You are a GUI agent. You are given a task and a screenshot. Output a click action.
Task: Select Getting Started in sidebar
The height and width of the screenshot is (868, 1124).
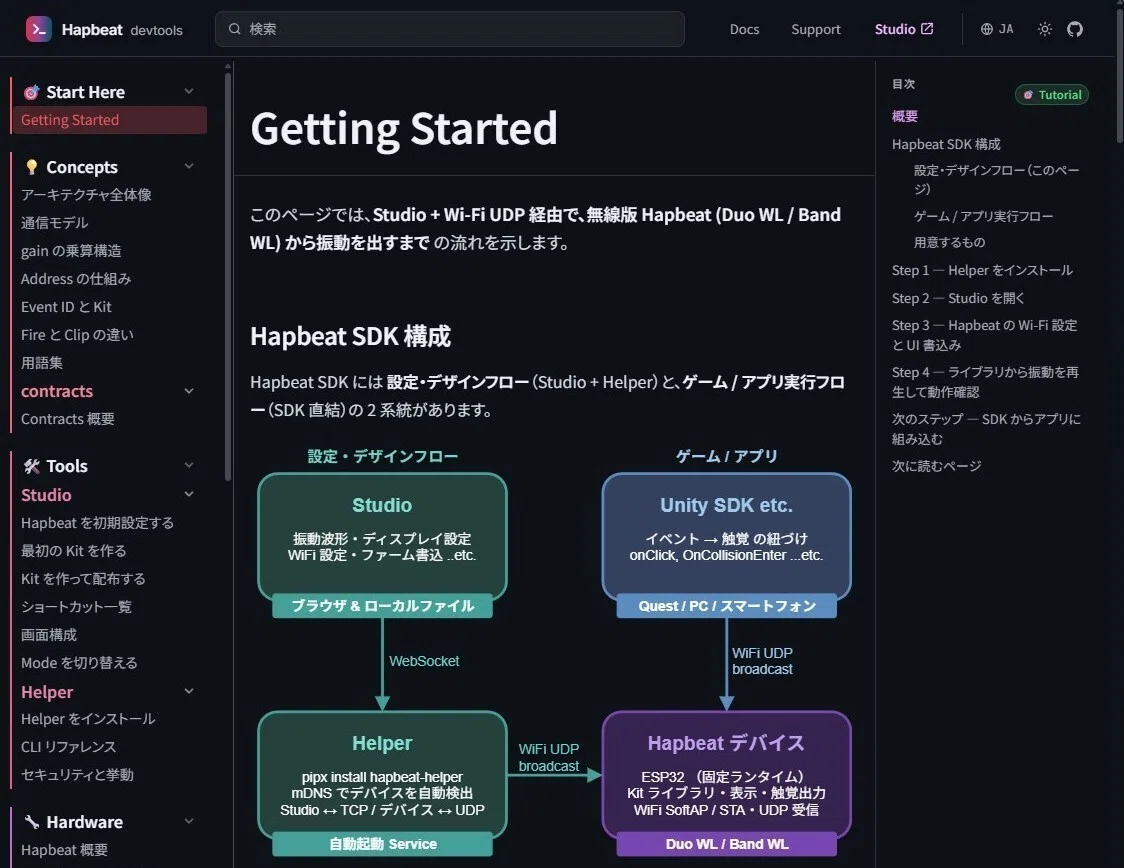[110, 120]
